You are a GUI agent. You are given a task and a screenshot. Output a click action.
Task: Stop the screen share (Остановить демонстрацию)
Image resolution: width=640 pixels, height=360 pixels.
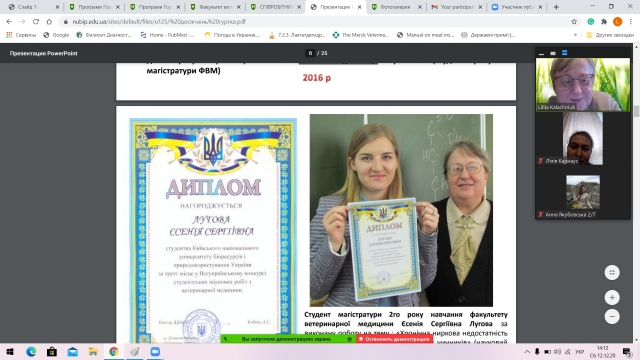394,339
